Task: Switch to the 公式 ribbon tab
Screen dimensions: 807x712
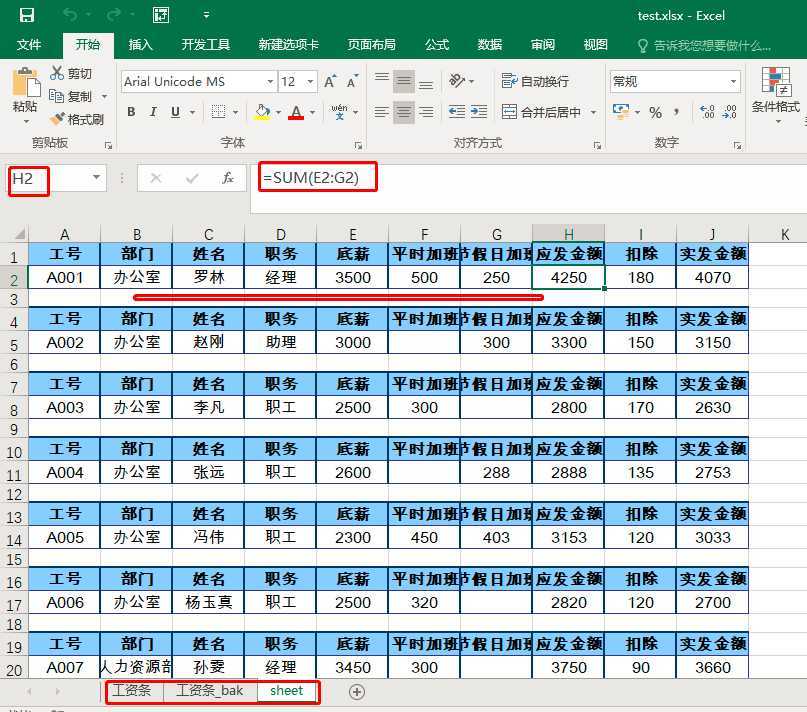Action: pos(437,45)
